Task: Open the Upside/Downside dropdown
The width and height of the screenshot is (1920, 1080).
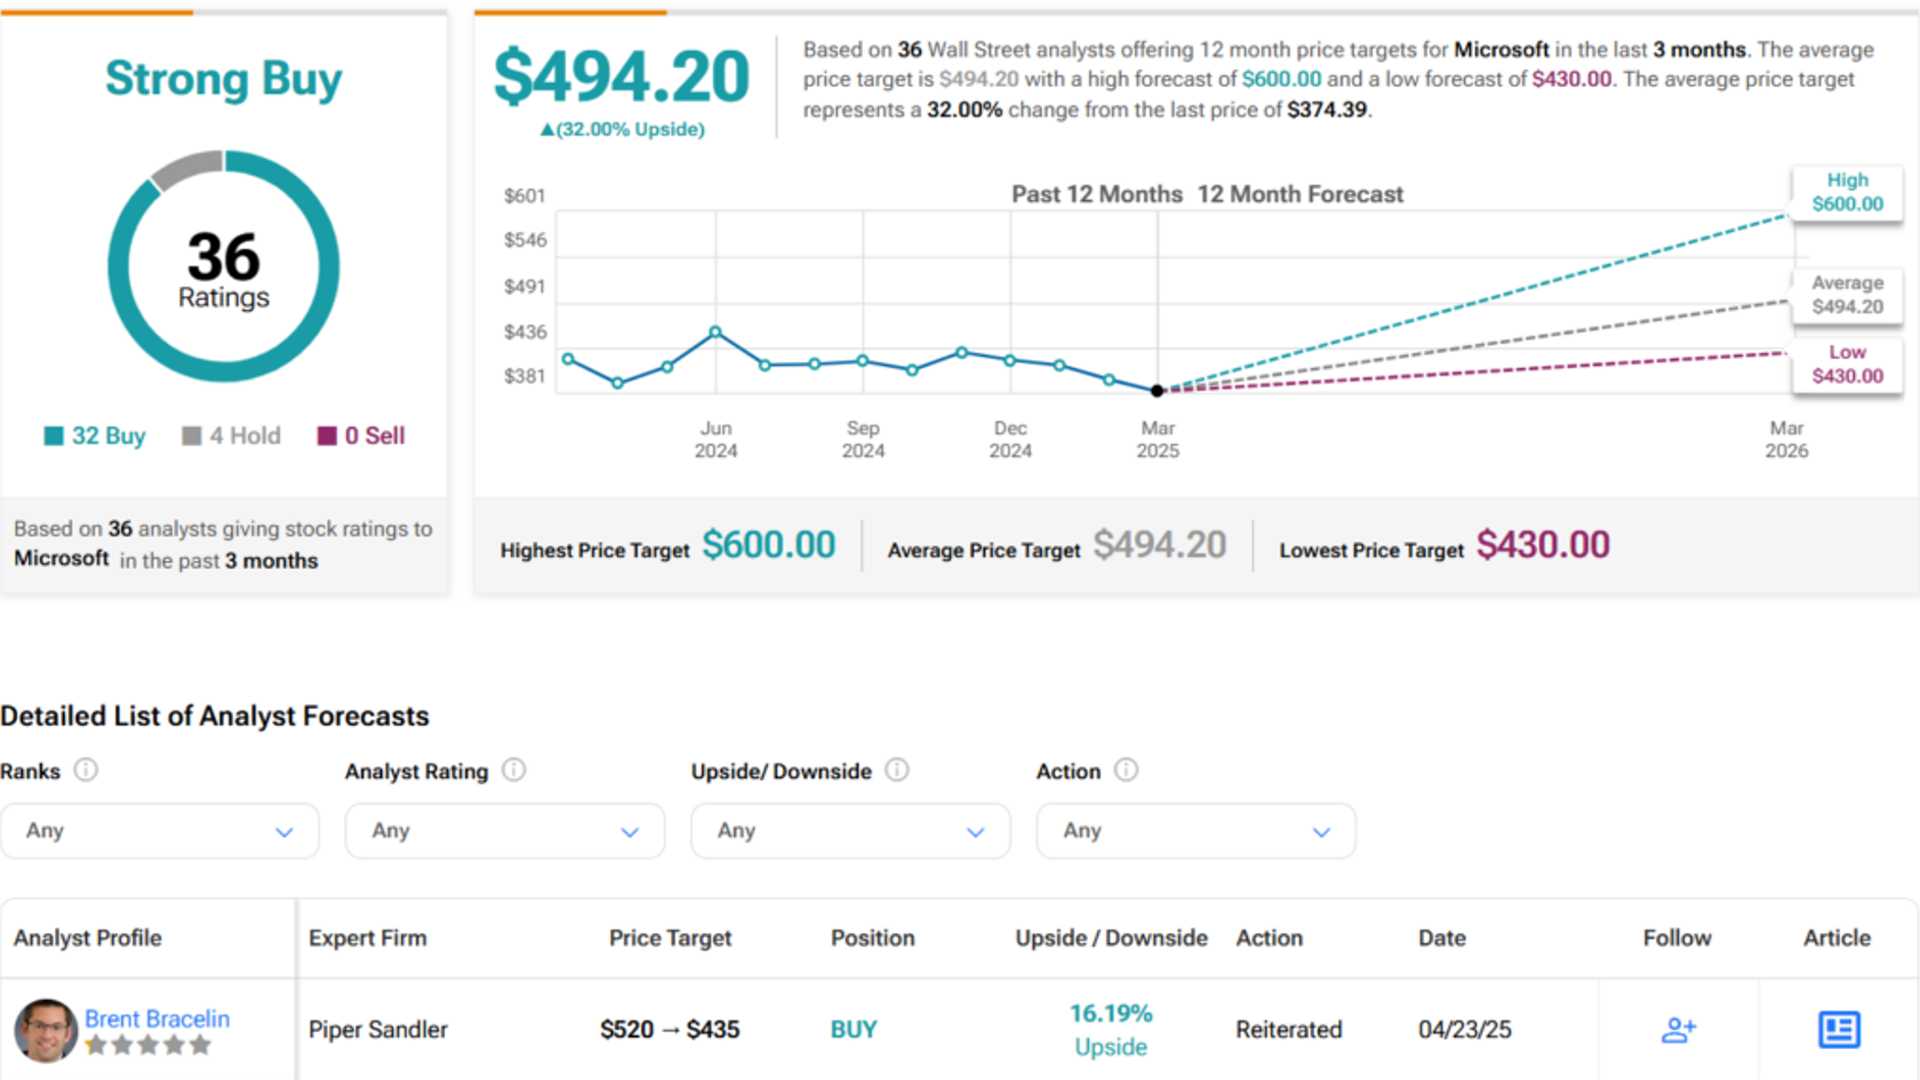Action: [x=849, y=830]
